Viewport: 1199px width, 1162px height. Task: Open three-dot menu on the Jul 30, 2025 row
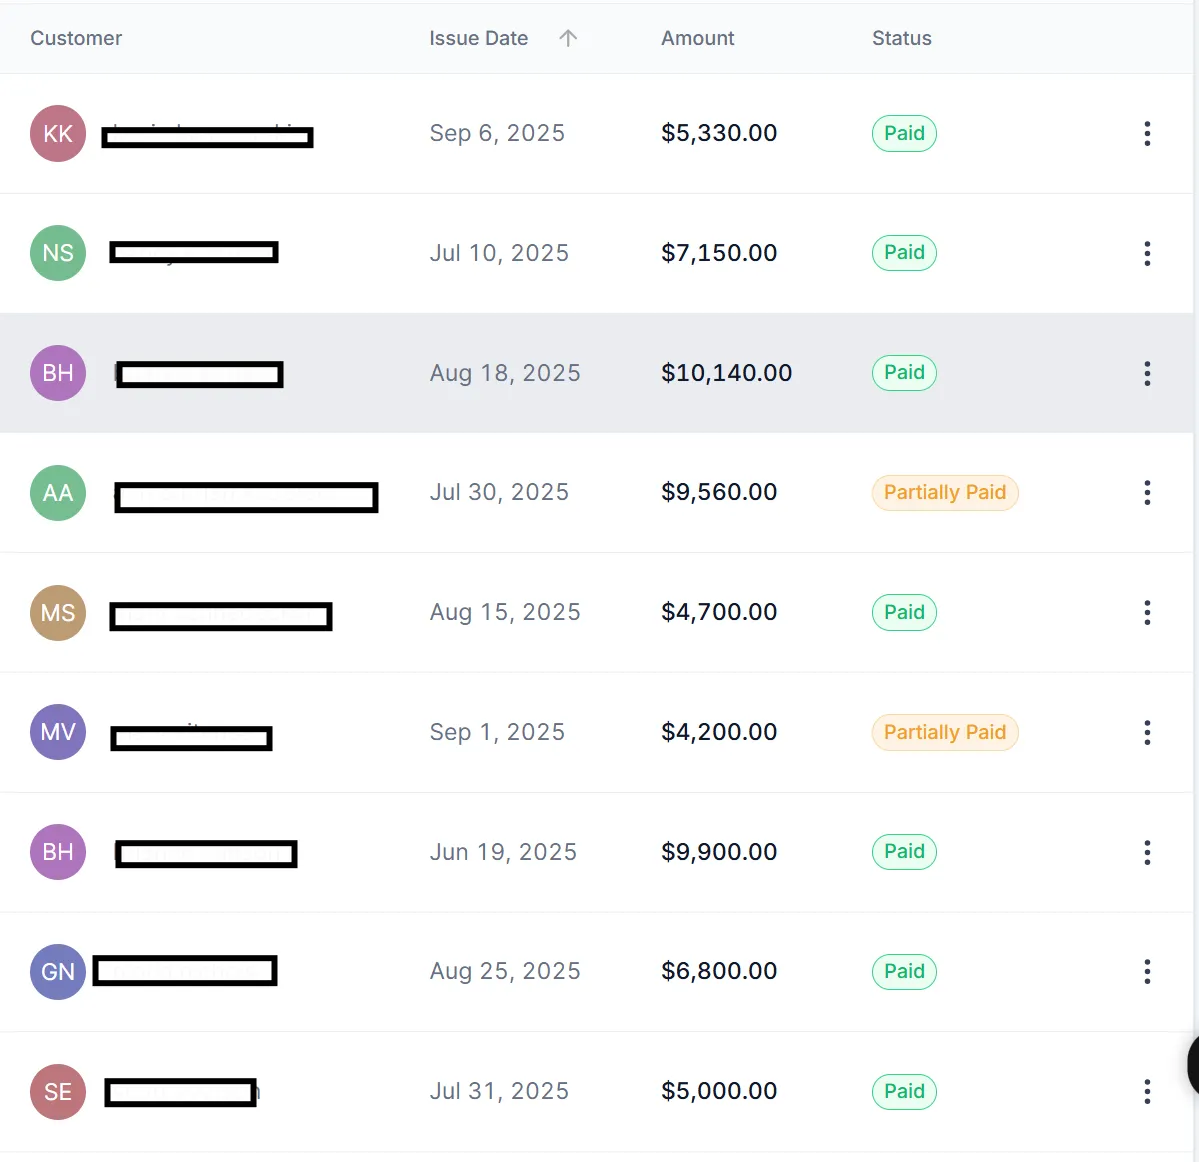click(x=1147, y=492)
